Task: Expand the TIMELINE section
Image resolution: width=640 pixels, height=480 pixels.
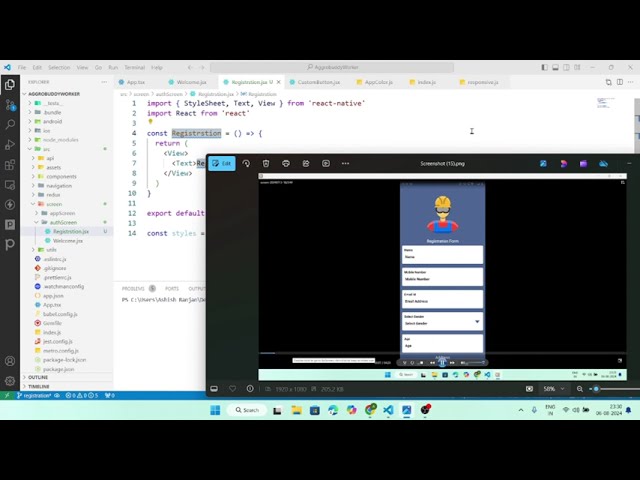Action: click(39, 386)
